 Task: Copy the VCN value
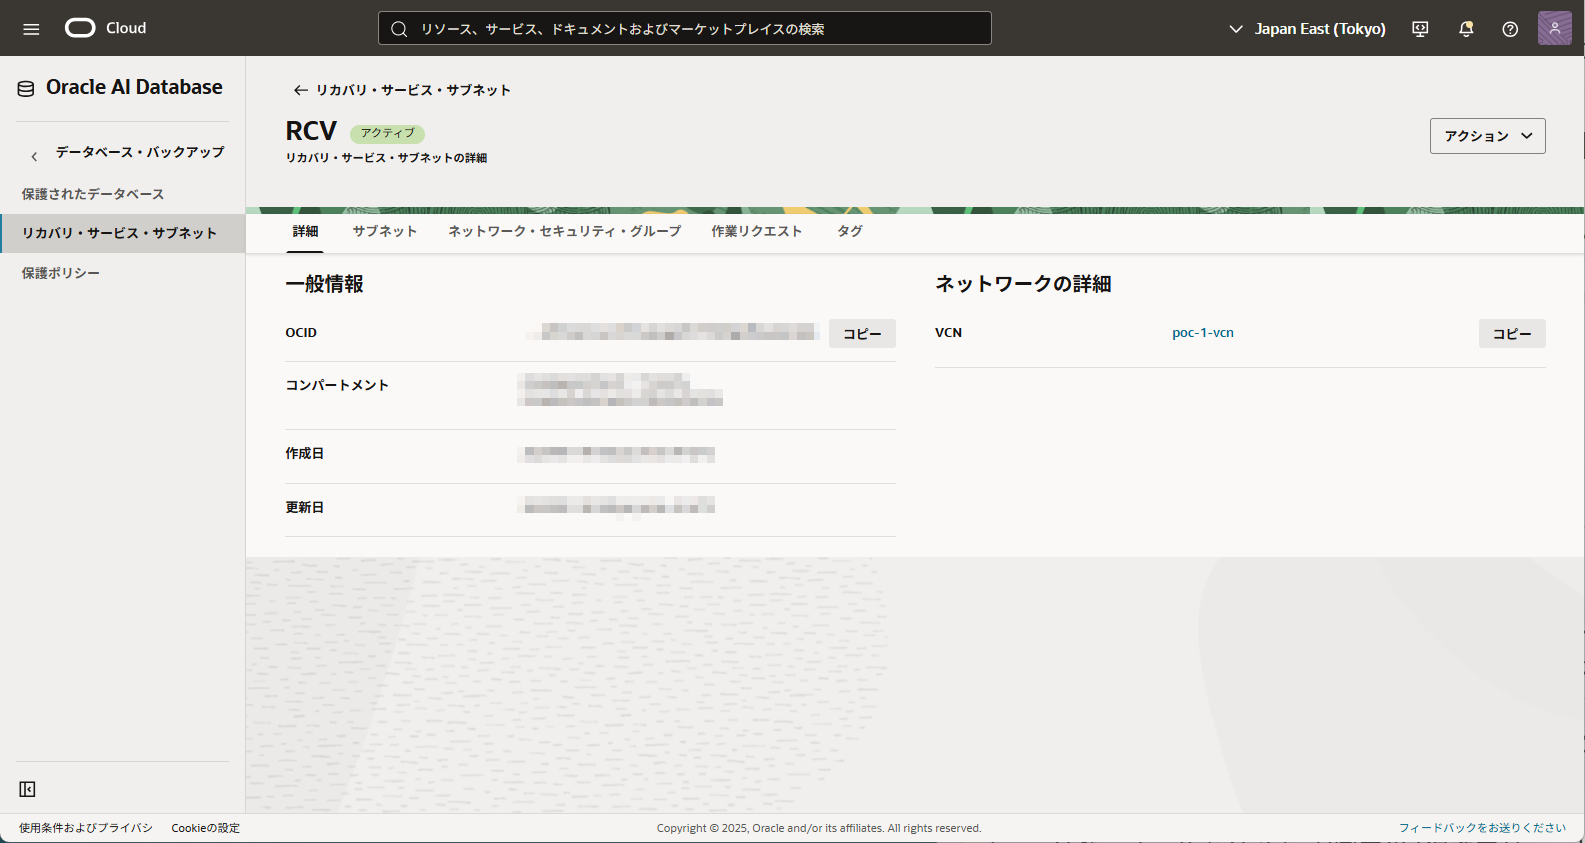[x=1512, y=334]
